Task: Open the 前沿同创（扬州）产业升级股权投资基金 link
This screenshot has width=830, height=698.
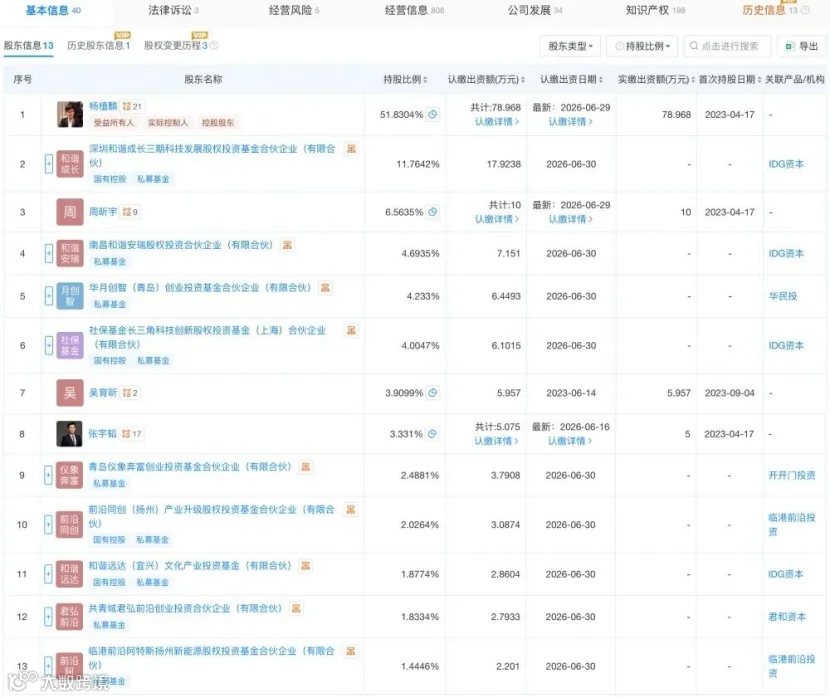Action: [x=211, y=516]
